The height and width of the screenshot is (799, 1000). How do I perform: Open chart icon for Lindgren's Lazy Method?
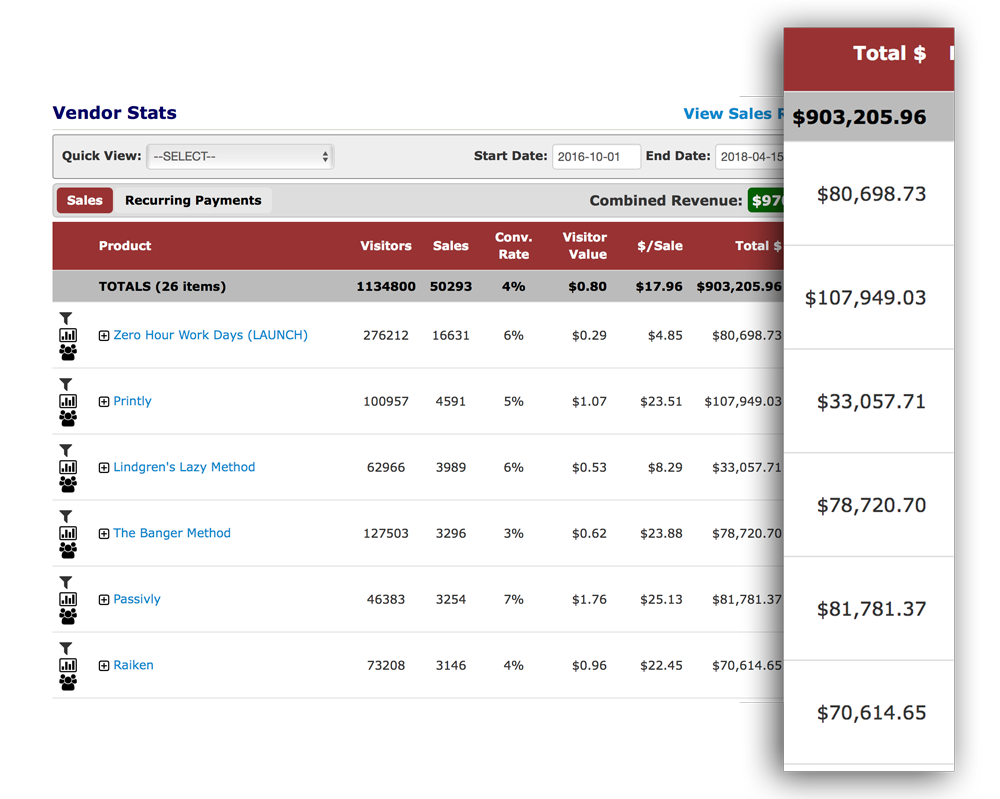(68, 467)
